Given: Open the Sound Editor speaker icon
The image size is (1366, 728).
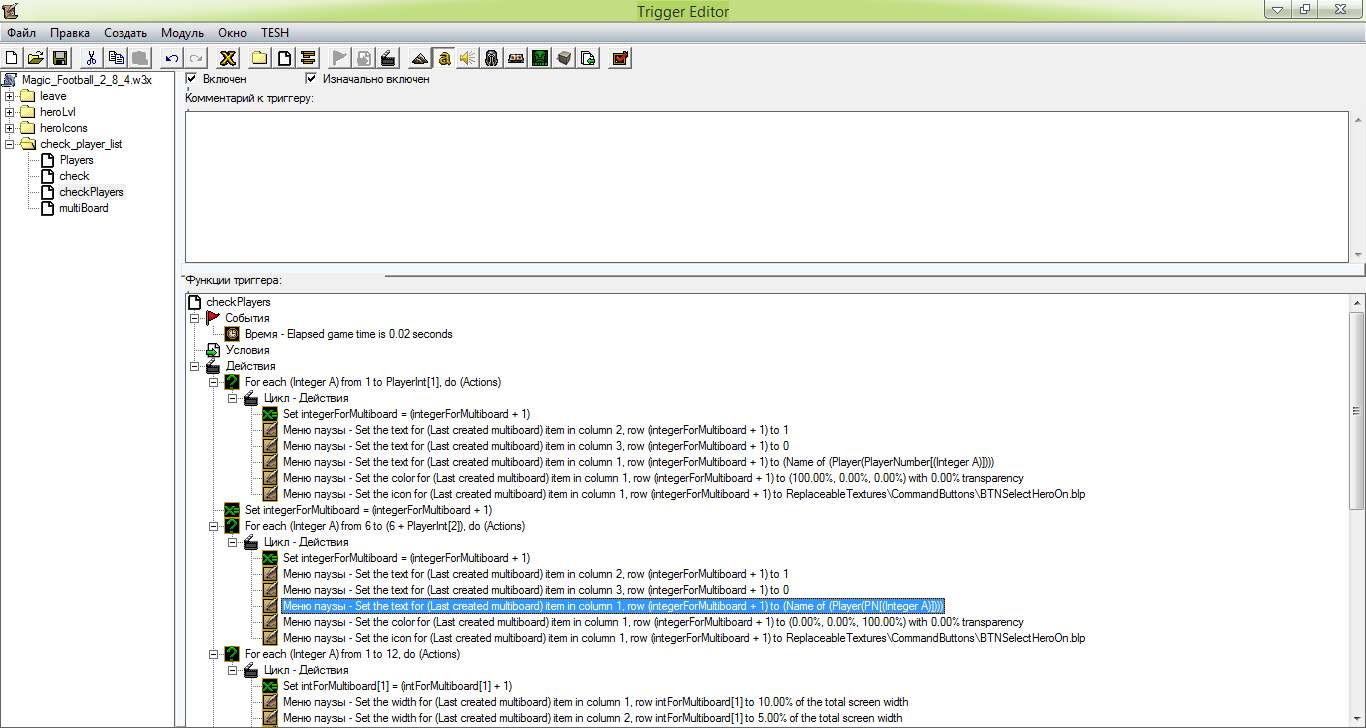Looking at the screenshot, I should point(468,58).
